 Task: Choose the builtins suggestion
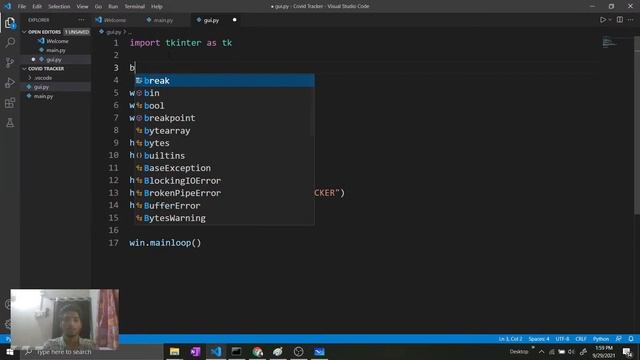(x=224, y=156)
